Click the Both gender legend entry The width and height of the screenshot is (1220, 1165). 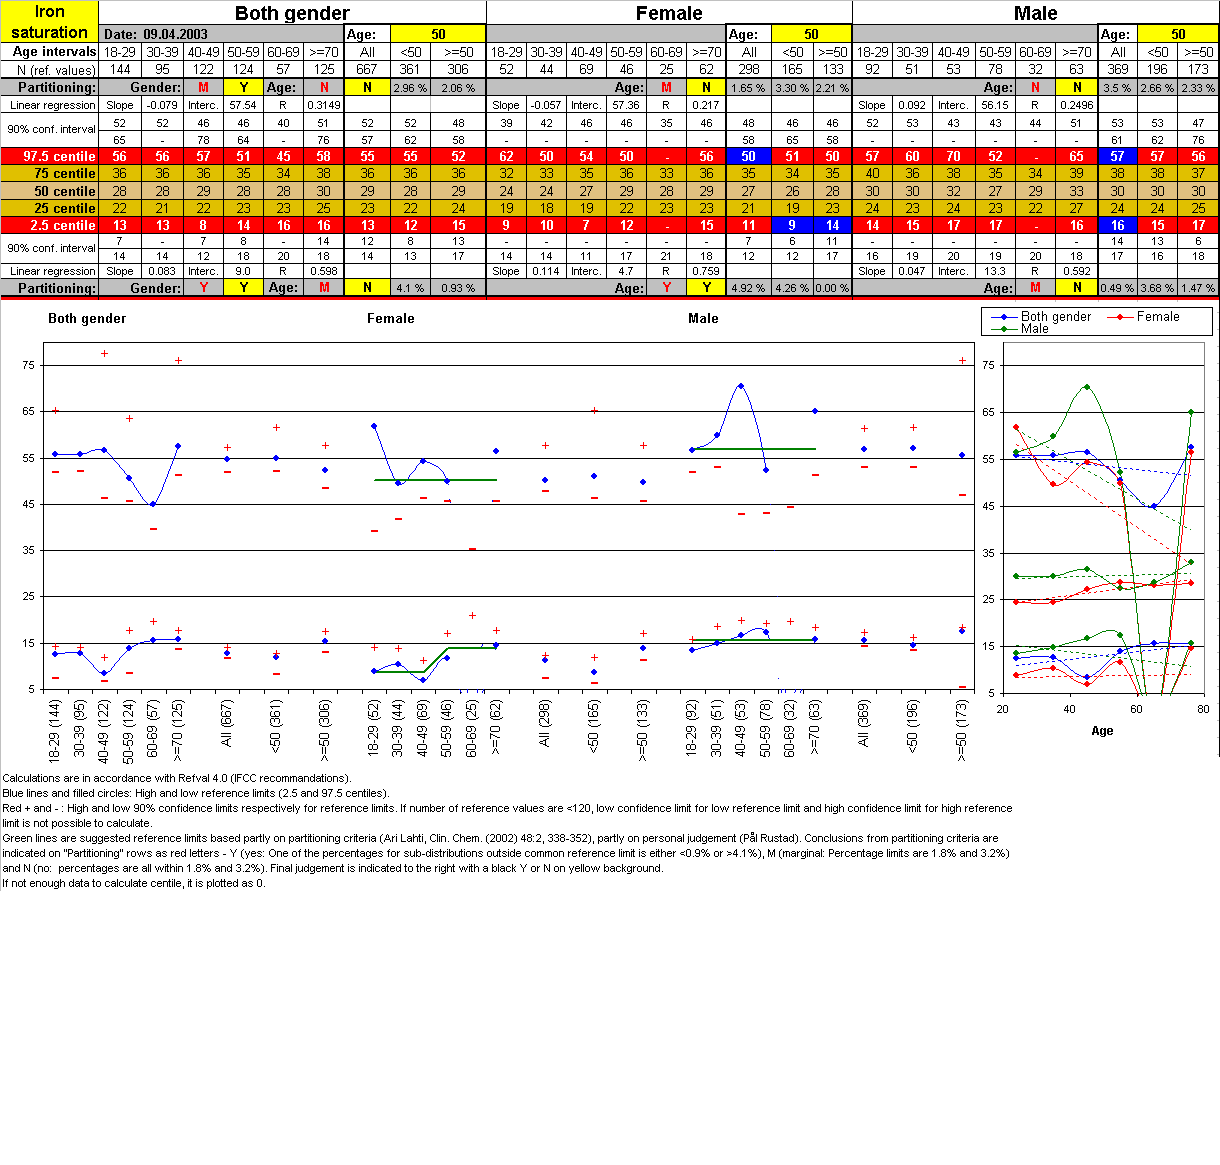pyautogui.click(x=1042, y=316)
